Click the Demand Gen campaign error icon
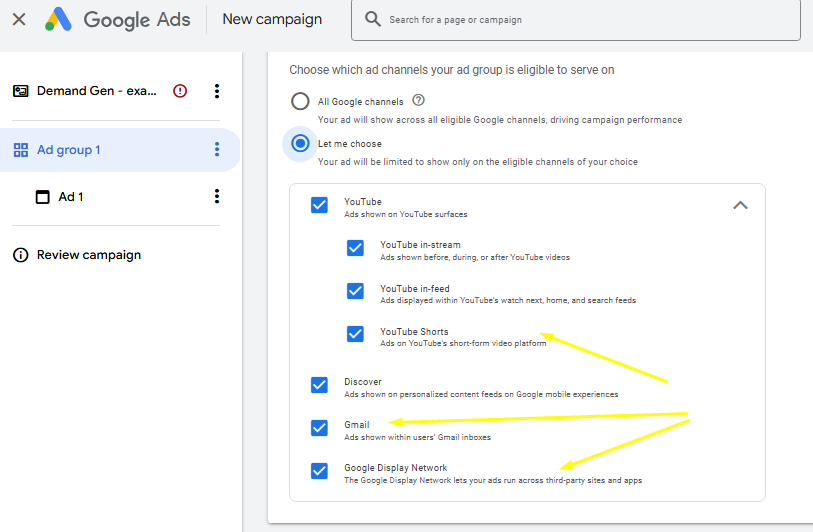 (180, 91)
